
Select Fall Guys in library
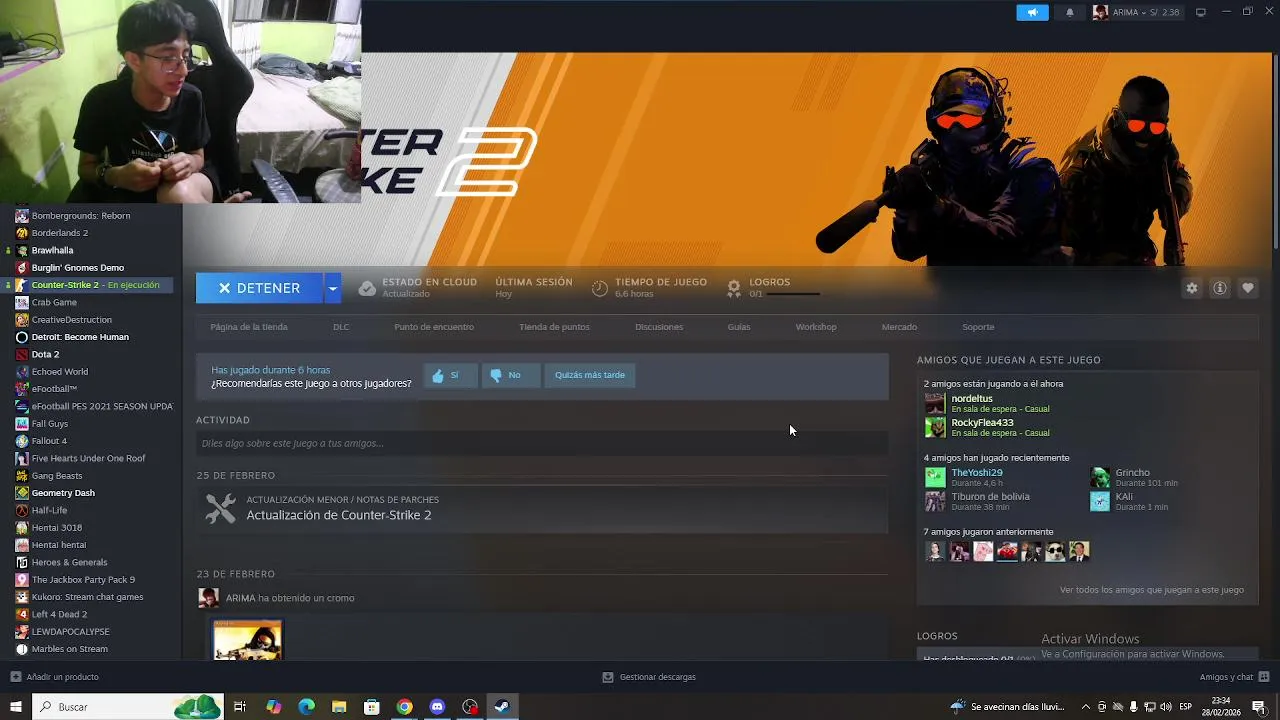click(x=50, y=424)
